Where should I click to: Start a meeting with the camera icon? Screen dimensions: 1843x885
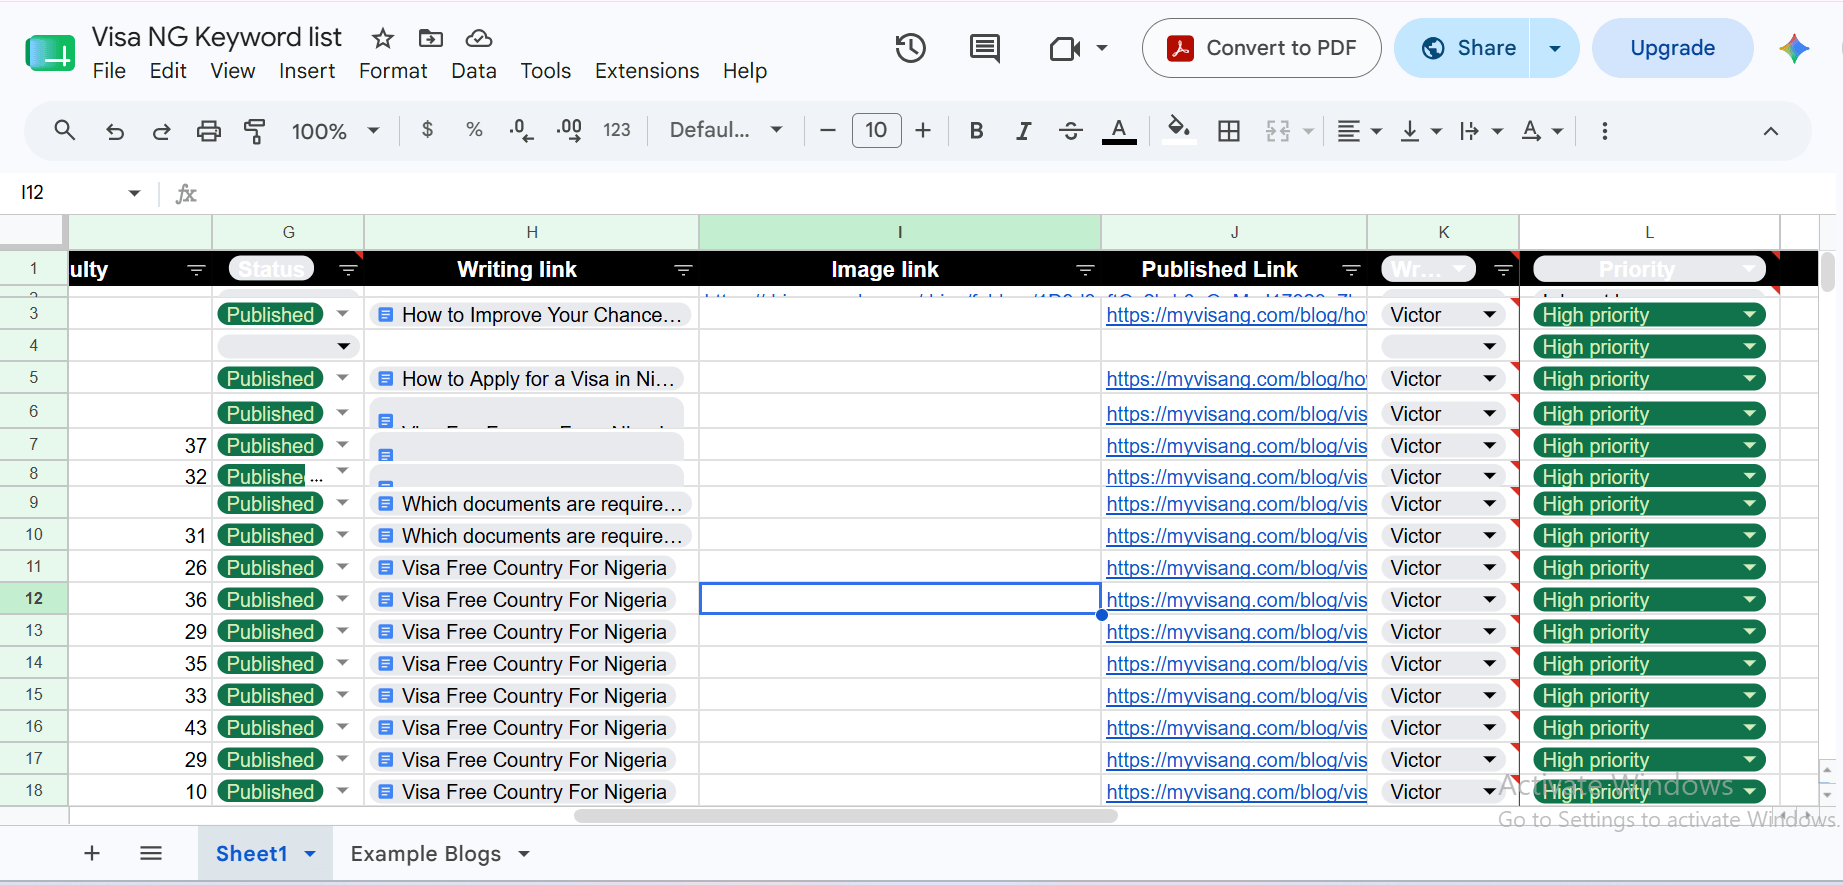click(1065, 48)
